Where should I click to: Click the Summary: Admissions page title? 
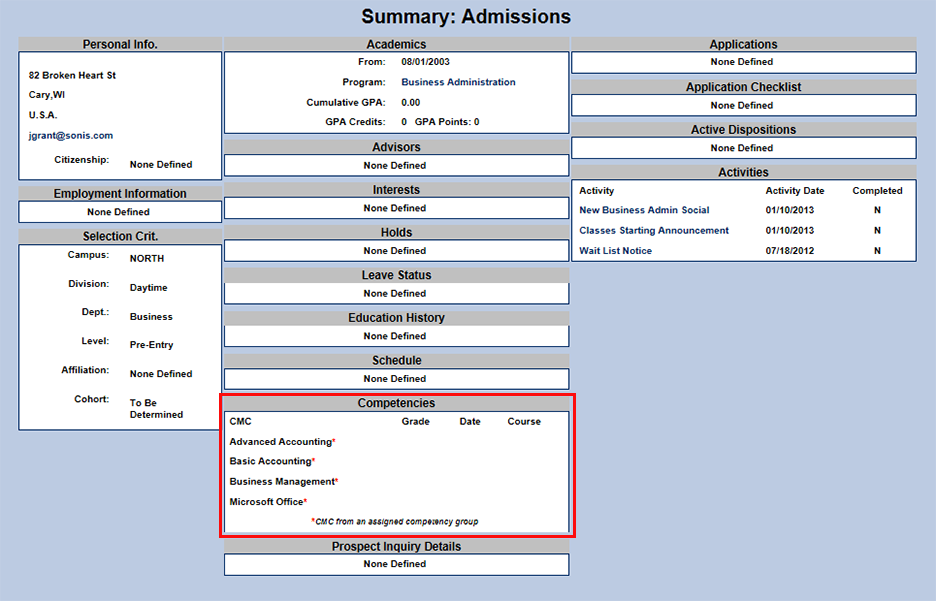(466, 17)
